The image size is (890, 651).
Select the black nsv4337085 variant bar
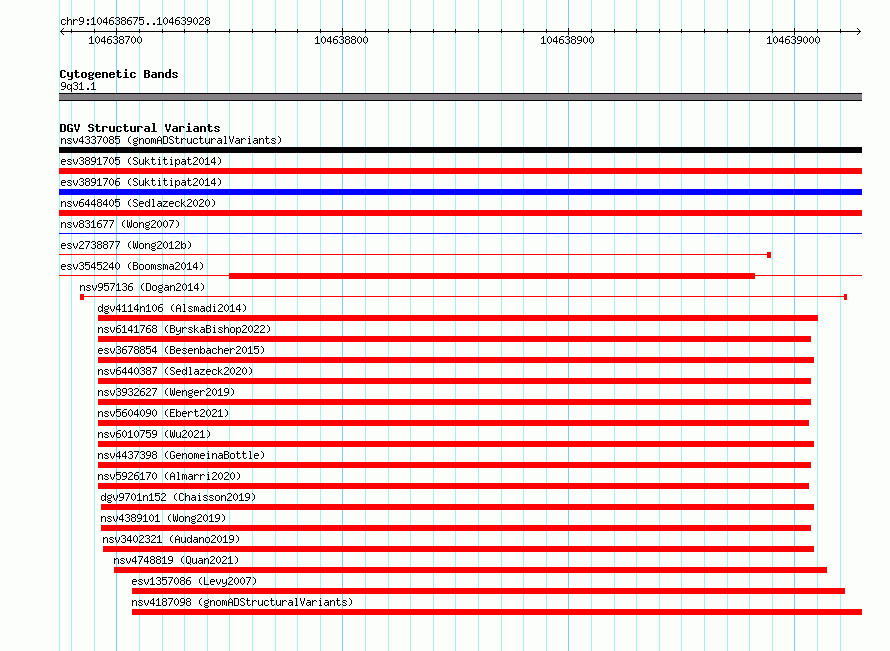tap(460, 150)
